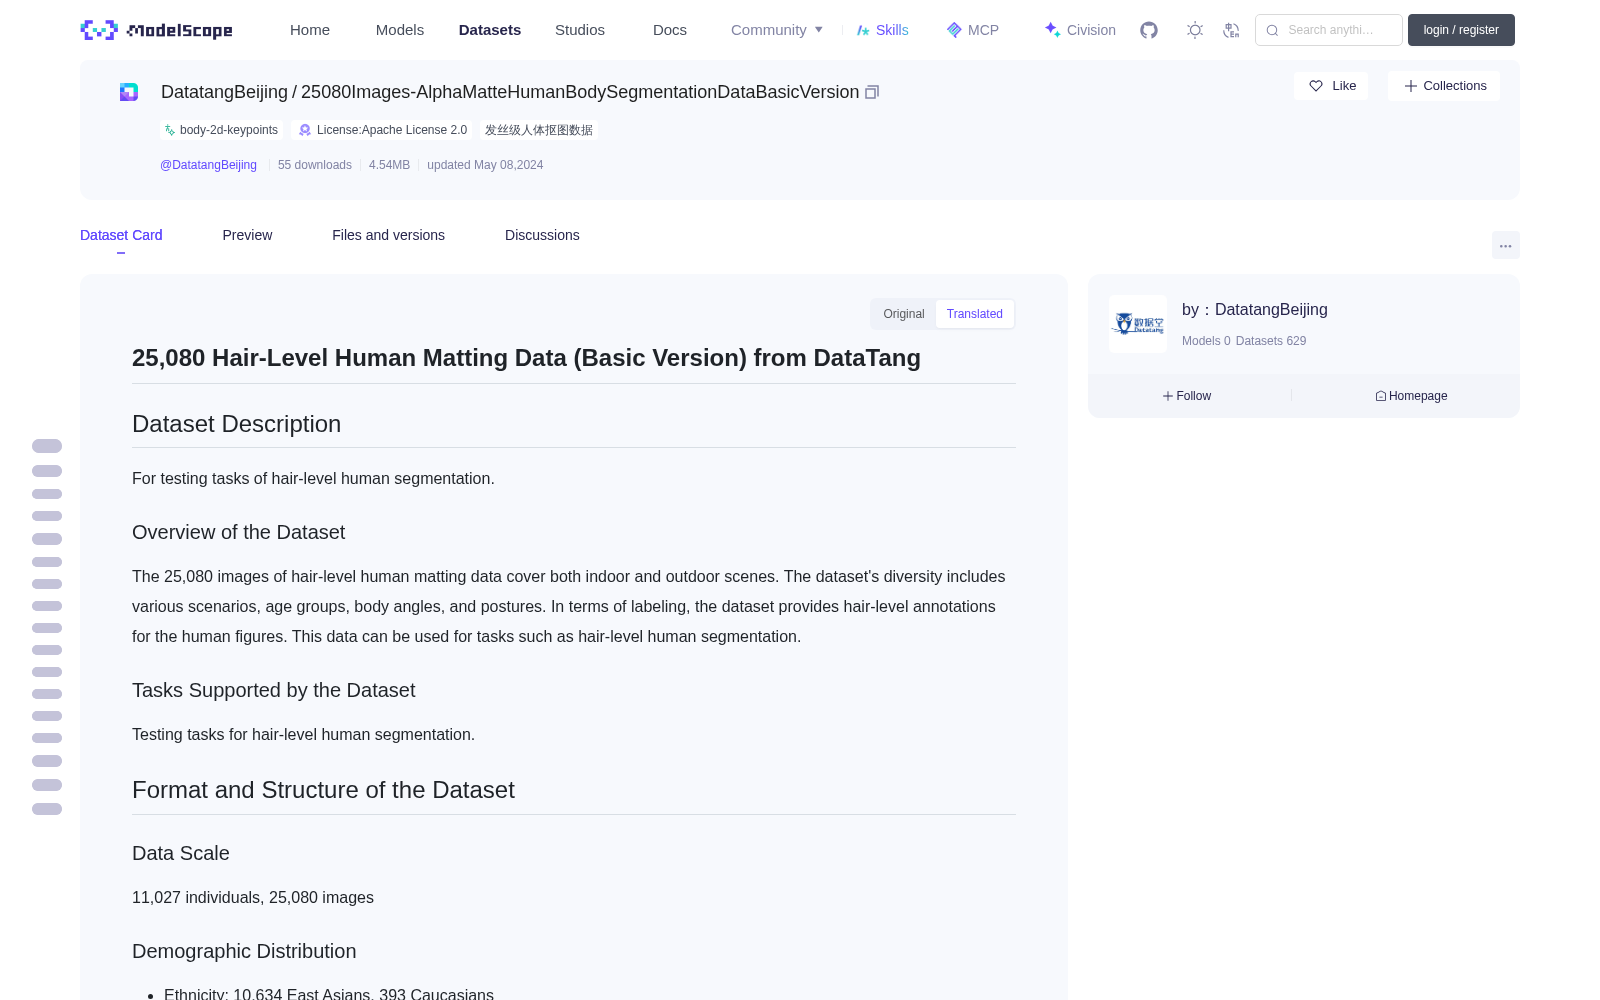Copy dataset name with the copy icon
The width and height of the screenshot is (1600, 1000).
[872, 92]
